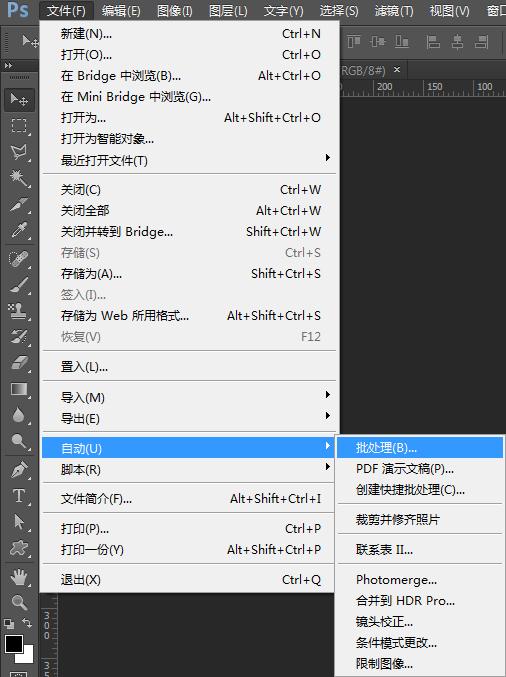Open the 编辑(E) menu

[121, 10]
